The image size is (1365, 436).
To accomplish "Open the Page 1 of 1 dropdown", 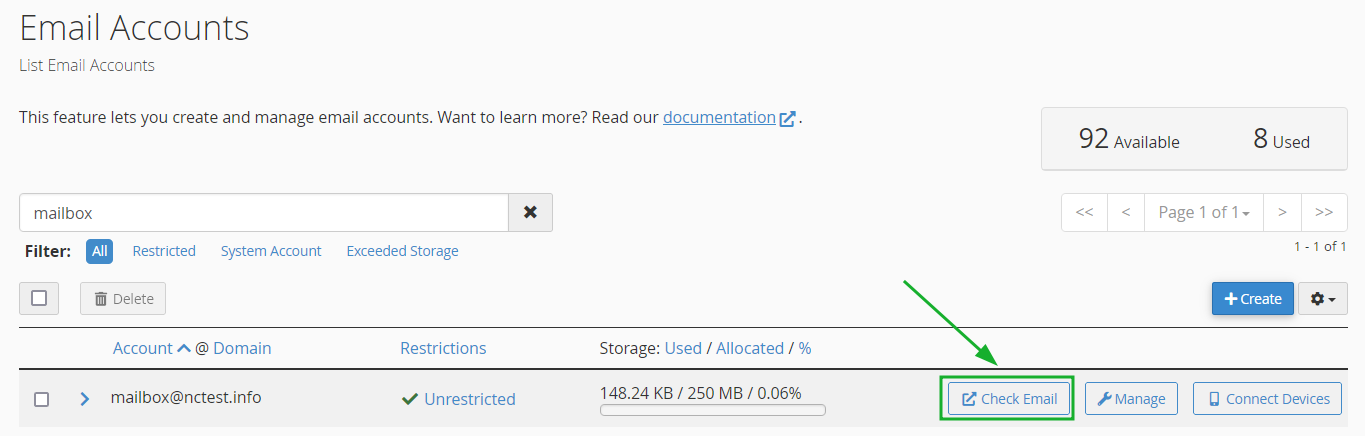I will click(x=1203, y=212).
